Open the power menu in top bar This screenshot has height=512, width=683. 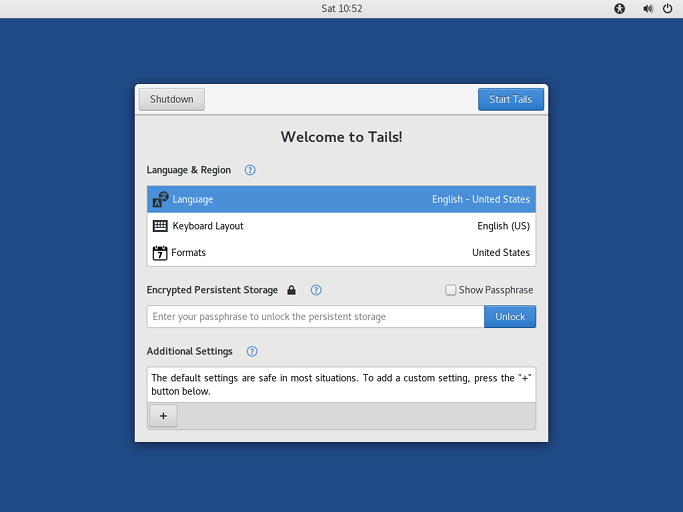click(x=667, y=8)
